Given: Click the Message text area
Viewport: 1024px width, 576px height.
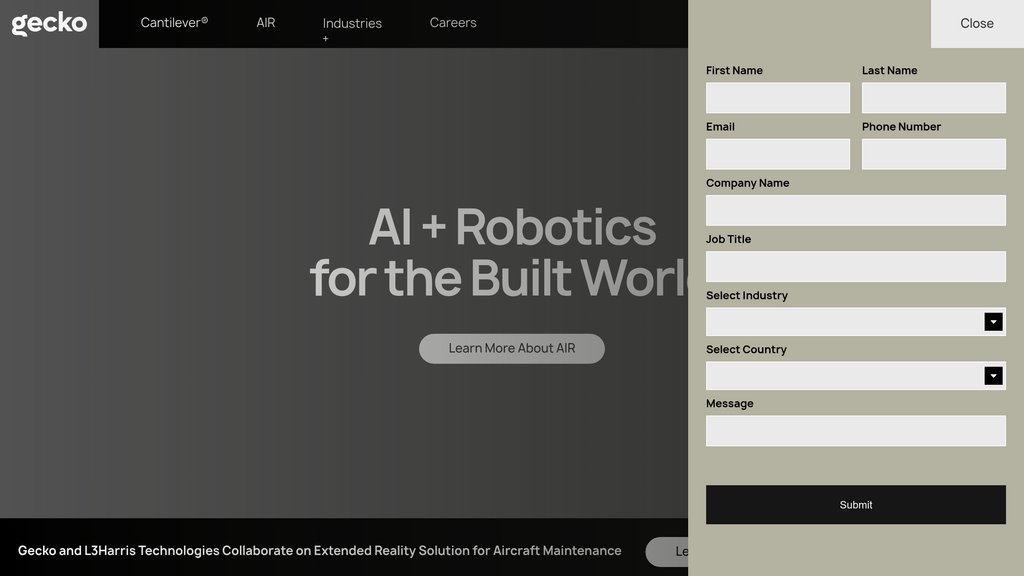Looking at the screenshot, I should click(x=855, y=430).
